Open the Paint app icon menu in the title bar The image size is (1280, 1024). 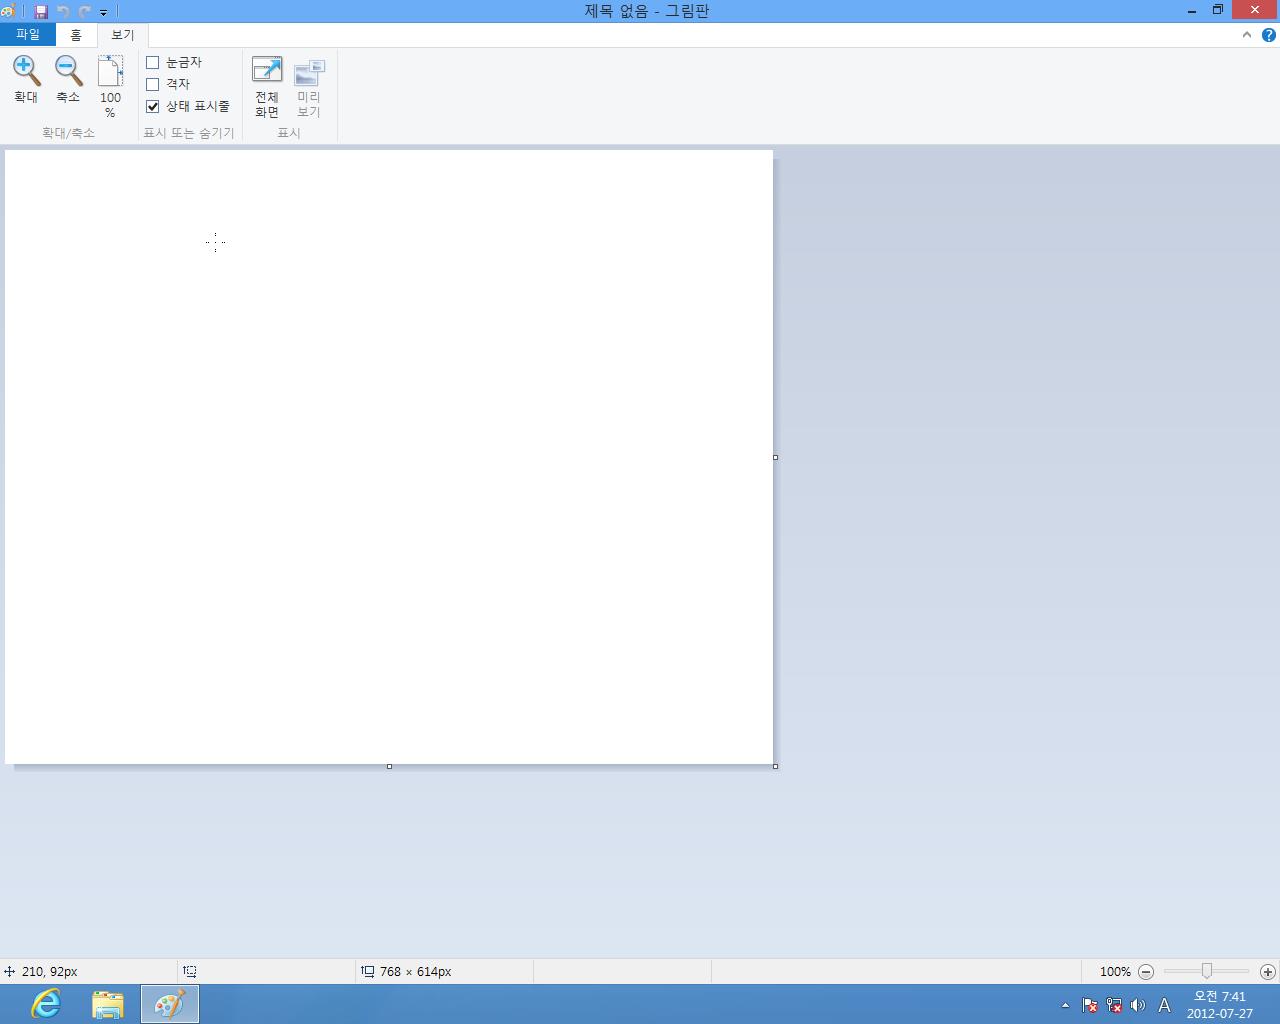8,11
